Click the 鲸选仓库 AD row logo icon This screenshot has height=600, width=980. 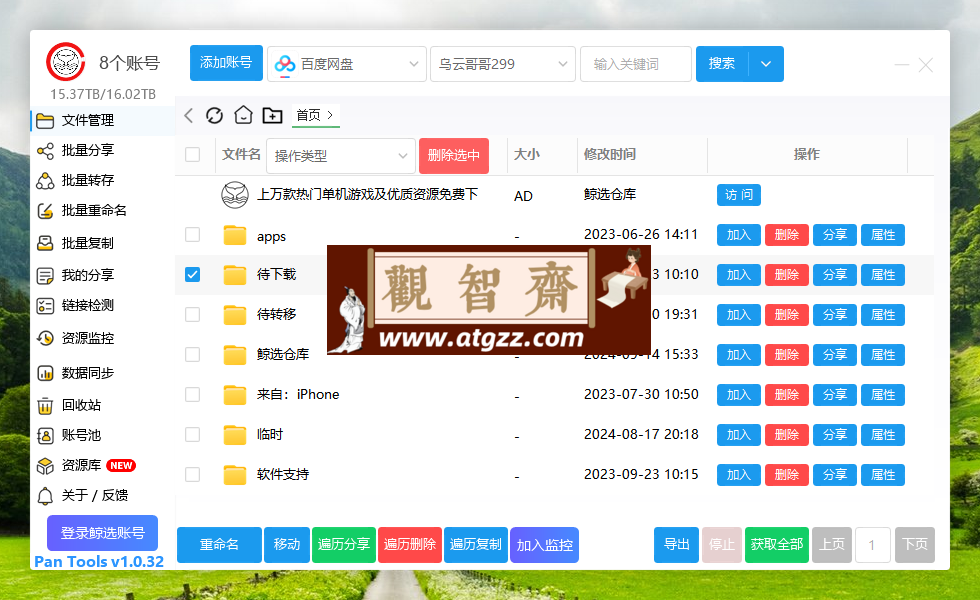point(235,195)
